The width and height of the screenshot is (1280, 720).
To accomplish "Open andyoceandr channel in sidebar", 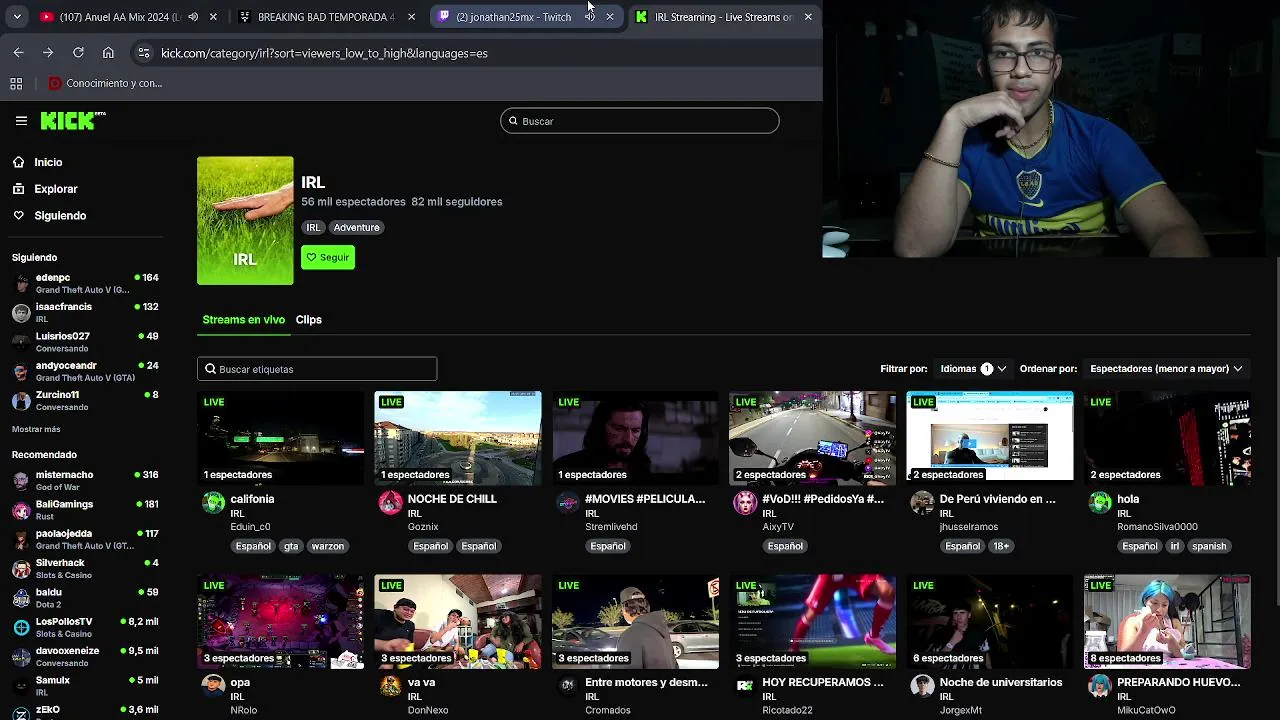I will pyautogui.click(x=85, y=371).
